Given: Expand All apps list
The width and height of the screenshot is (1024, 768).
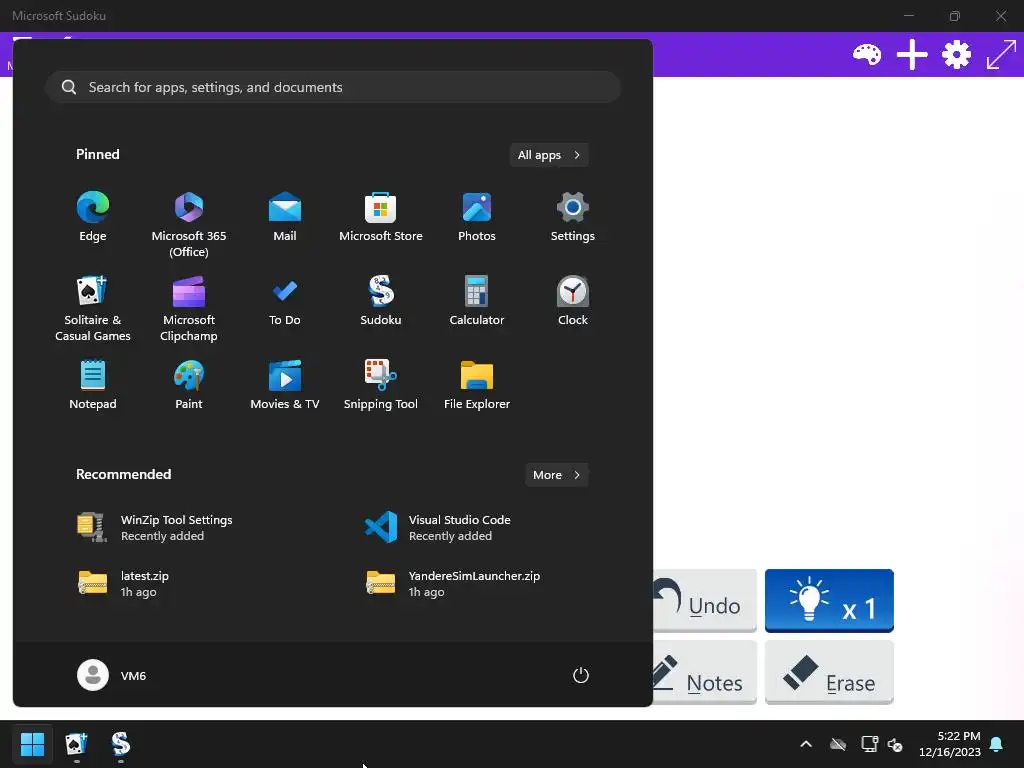Looking at the screenshot, I should [x=549, y=155].
